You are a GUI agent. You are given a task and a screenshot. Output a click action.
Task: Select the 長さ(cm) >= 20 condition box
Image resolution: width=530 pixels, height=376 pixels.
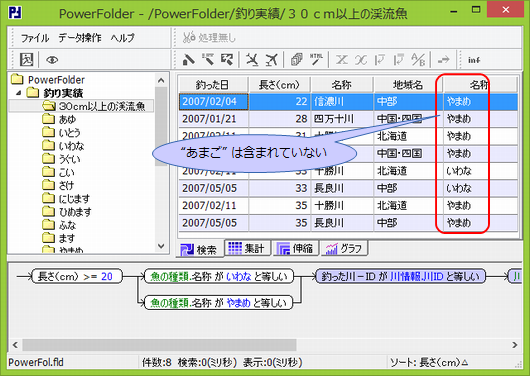77,277
